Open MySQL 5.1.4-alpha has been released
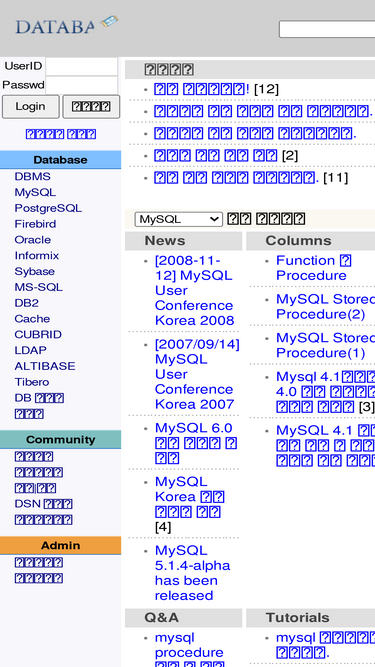Image resolution: width=375 pixels, height=667 pixels. point(192,573)
